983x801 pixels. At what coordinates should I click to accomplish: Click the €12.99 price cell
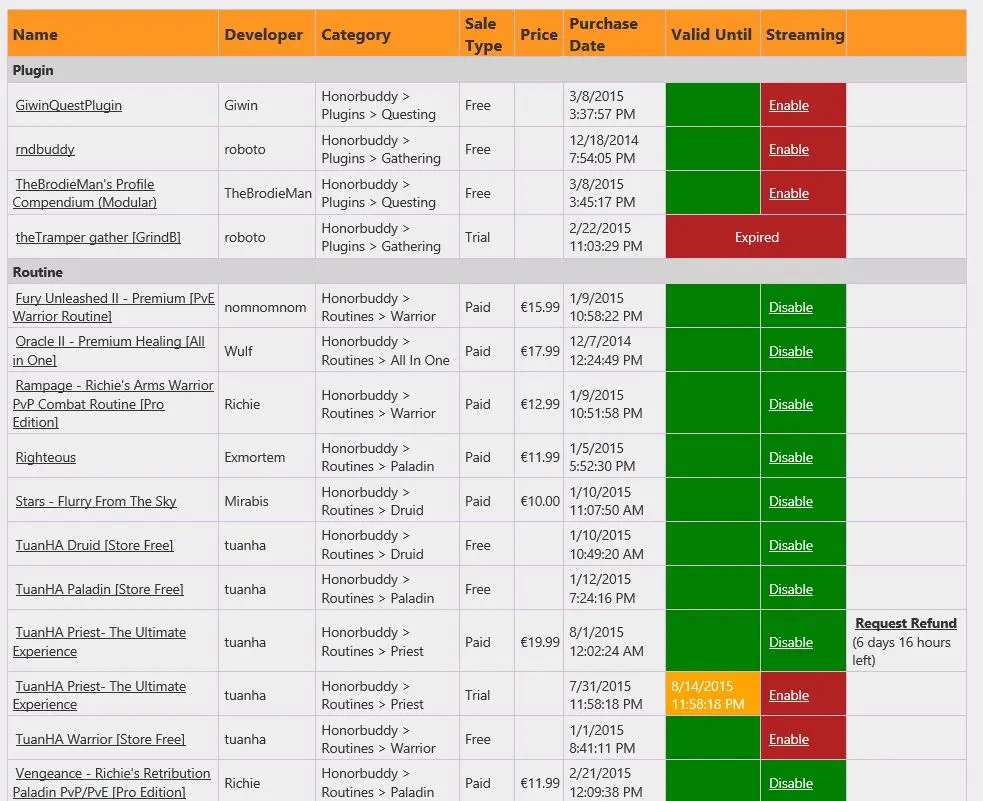click(540, 404)
